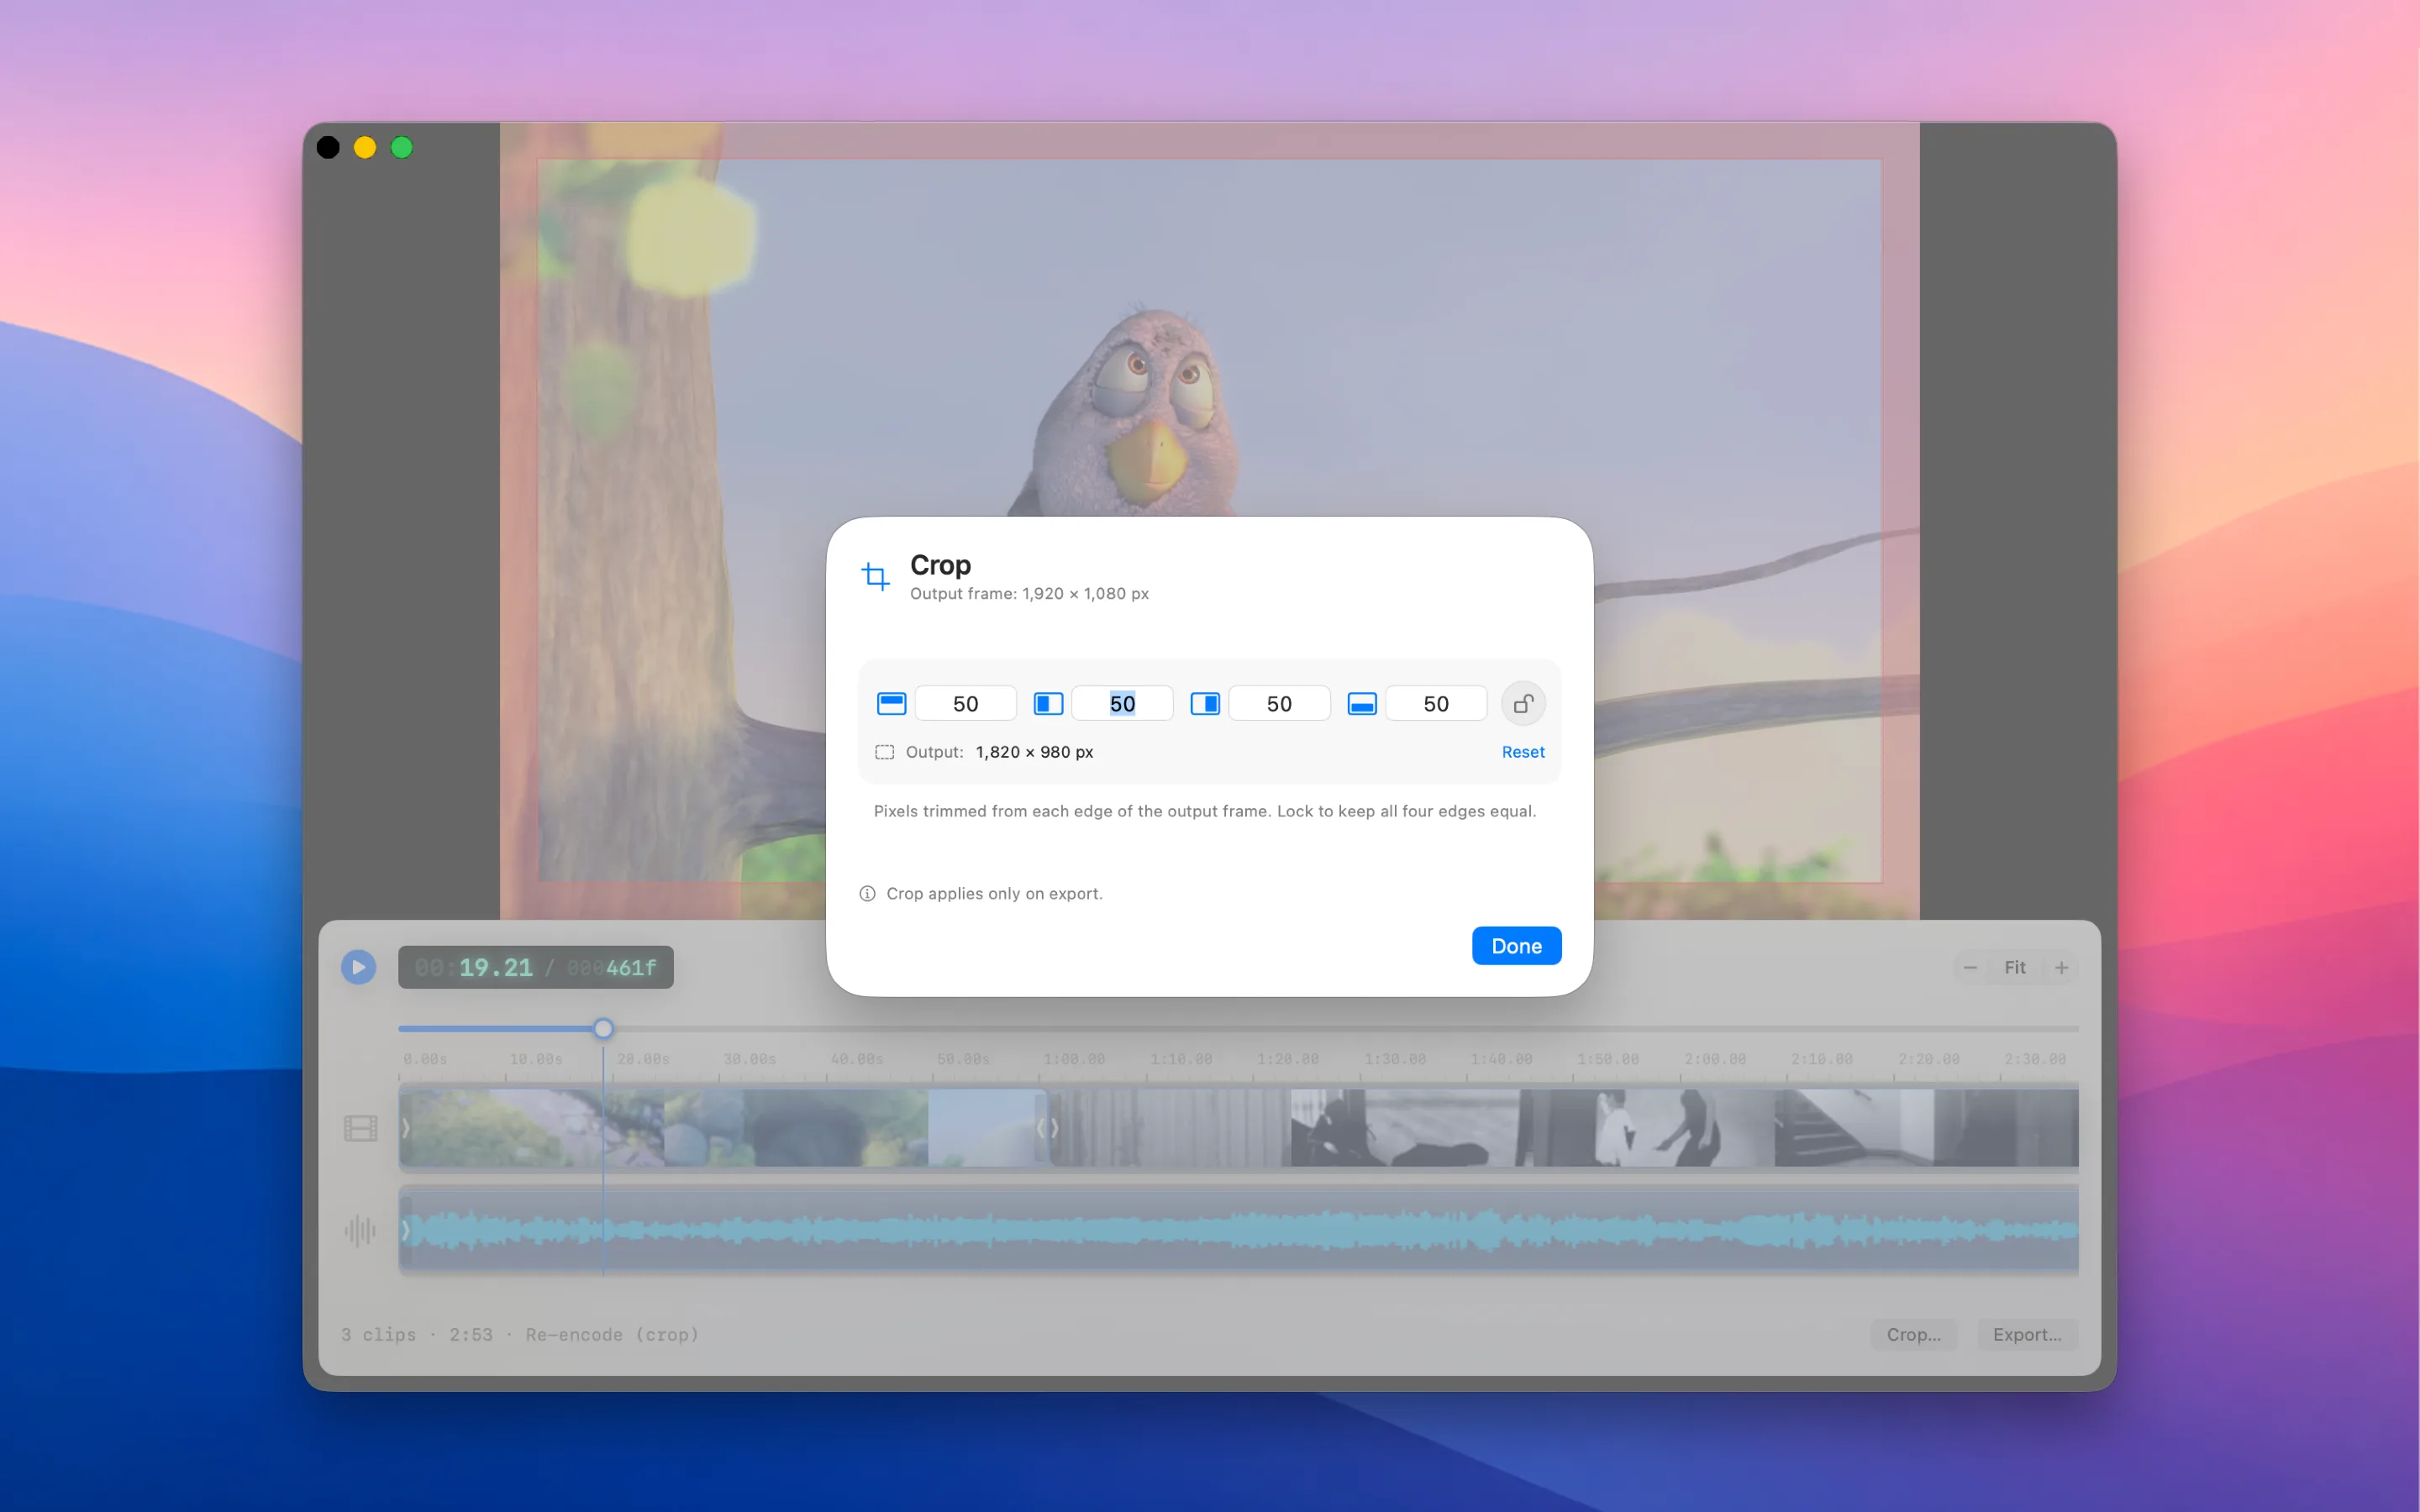Click the 1:00.00 timeline ruler mark
2420x1512 pixels.
pos(1074,1059)
